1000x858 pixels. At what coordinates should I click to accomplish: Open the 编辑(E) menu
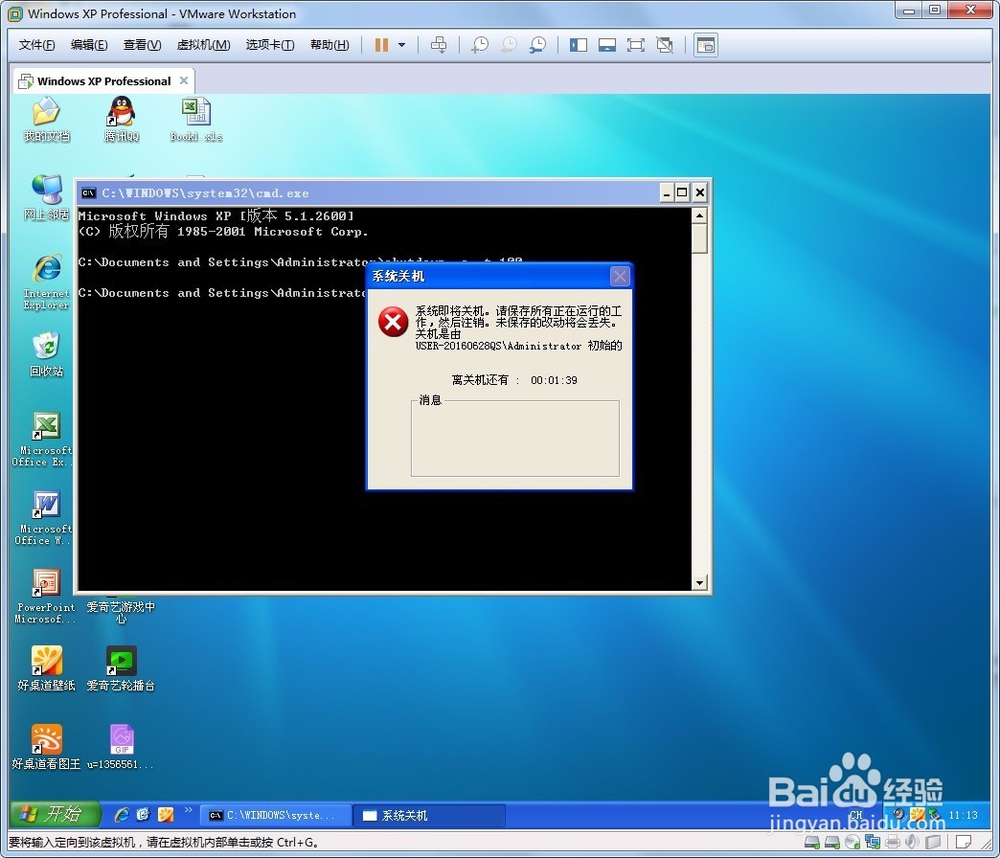[x=89, y=45]
